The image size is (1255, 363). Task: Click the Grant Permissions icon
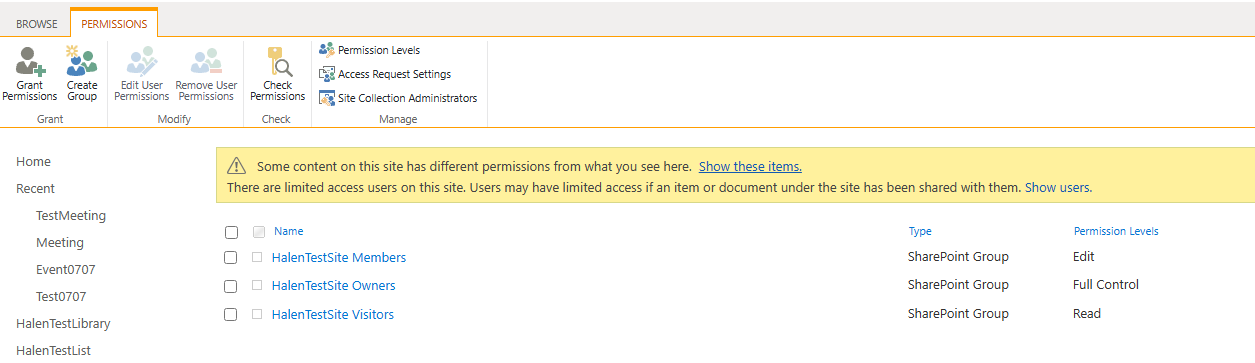click(x=30, y=62)
